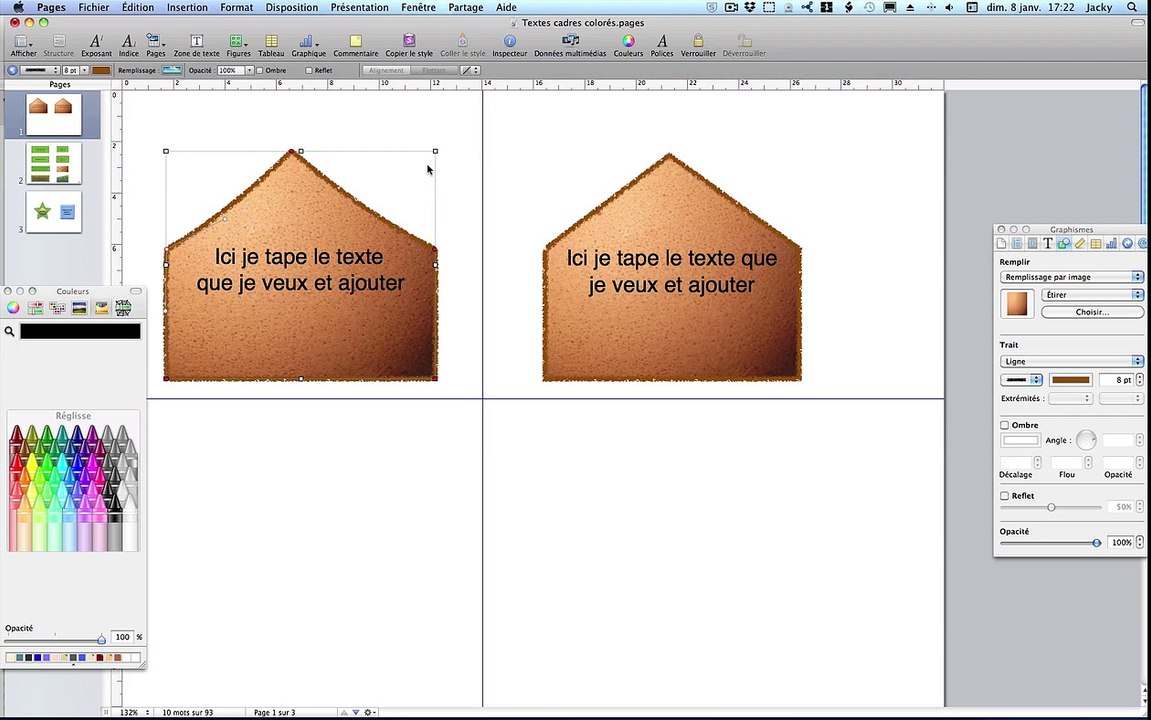Add a Commentaire note

click(x=355, y=46)
